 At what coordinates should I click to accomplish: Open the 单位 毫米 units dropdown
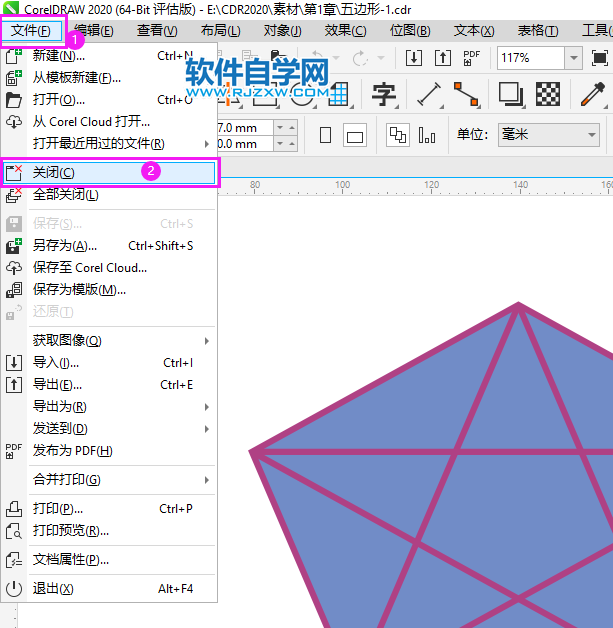(x=549, y=135)
